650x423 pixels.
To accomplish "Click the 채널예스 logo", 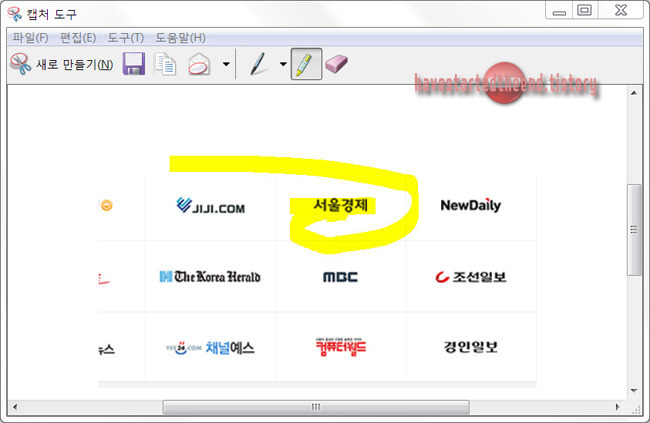I will click(210, 348).
